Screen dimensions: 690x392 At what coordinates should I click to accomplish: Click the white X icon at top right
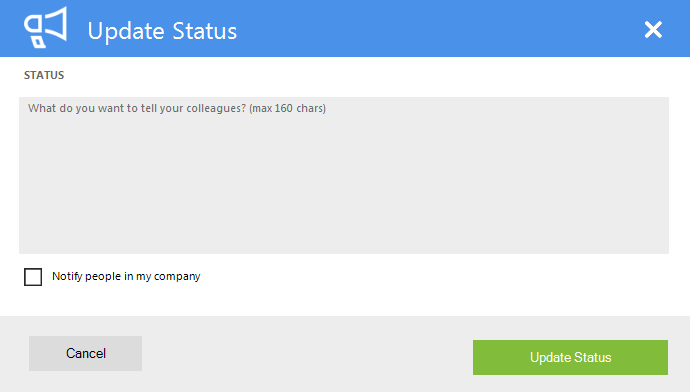653,30
